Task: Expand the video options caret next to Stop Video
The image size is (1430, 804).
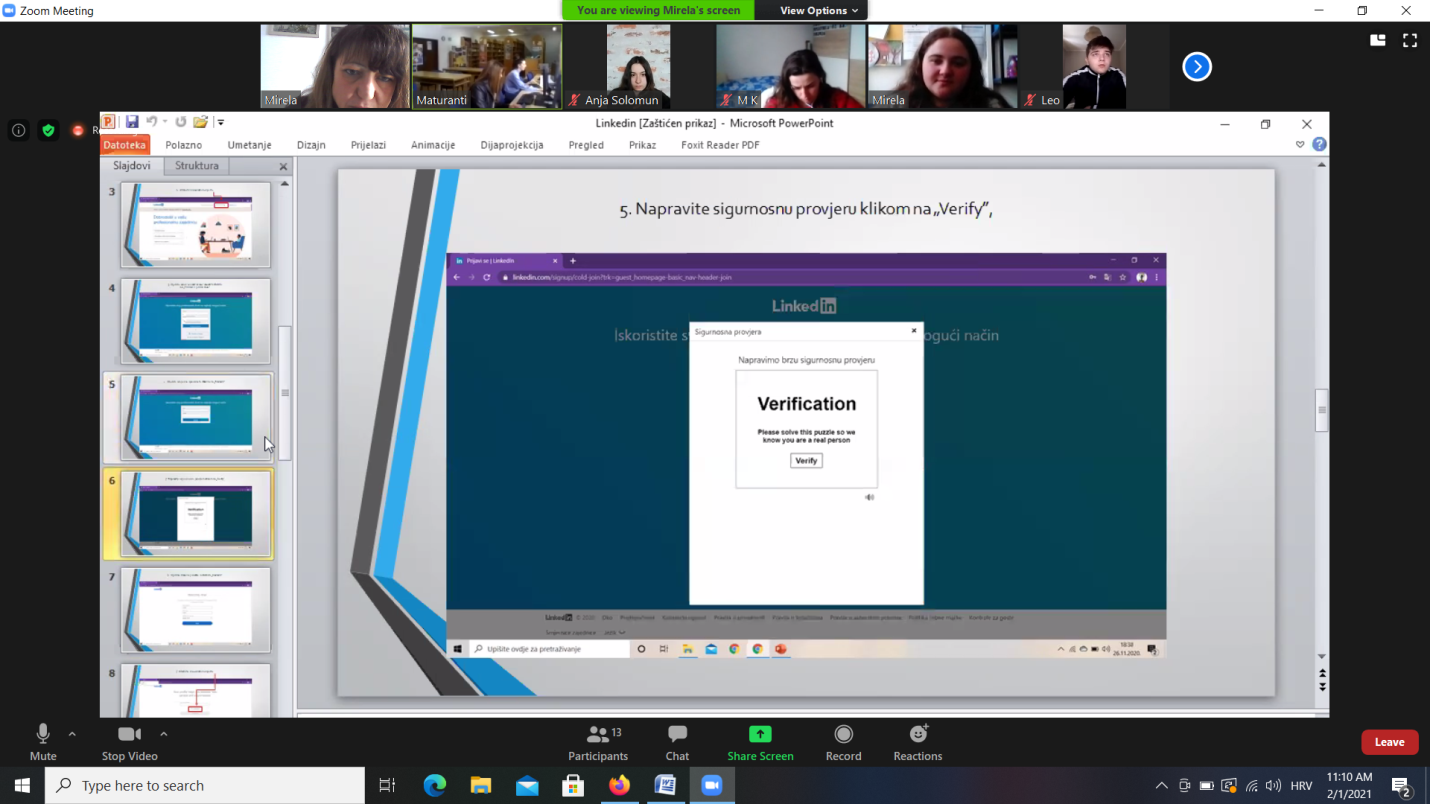Action: coord(164,734)
